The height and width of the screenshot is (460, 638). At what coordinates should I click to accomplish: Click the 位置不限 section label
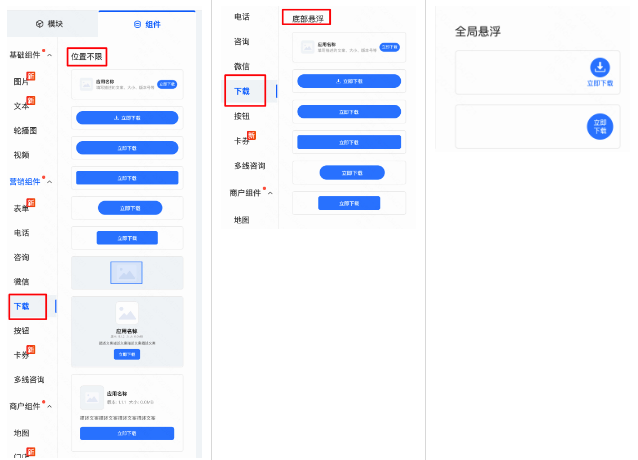pyautogui.click(x=87, y=57)
